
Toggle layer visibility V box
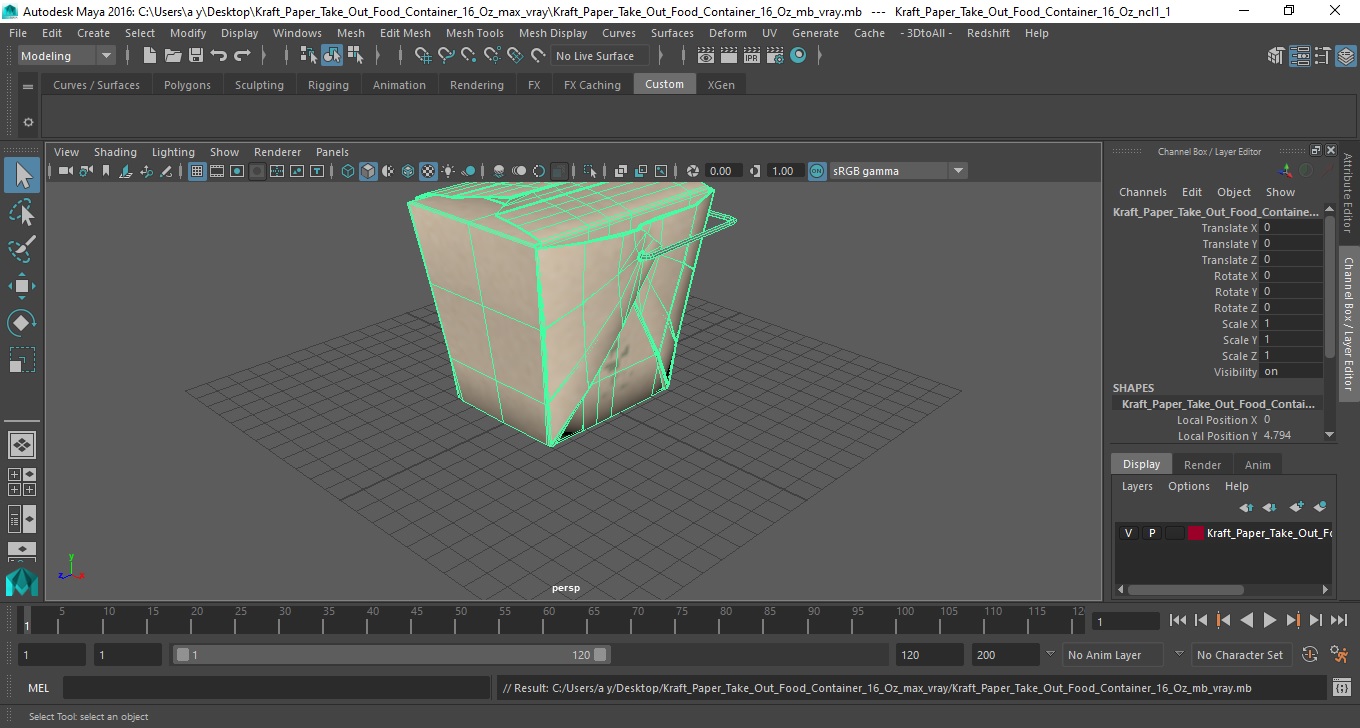pos(1128,533)
